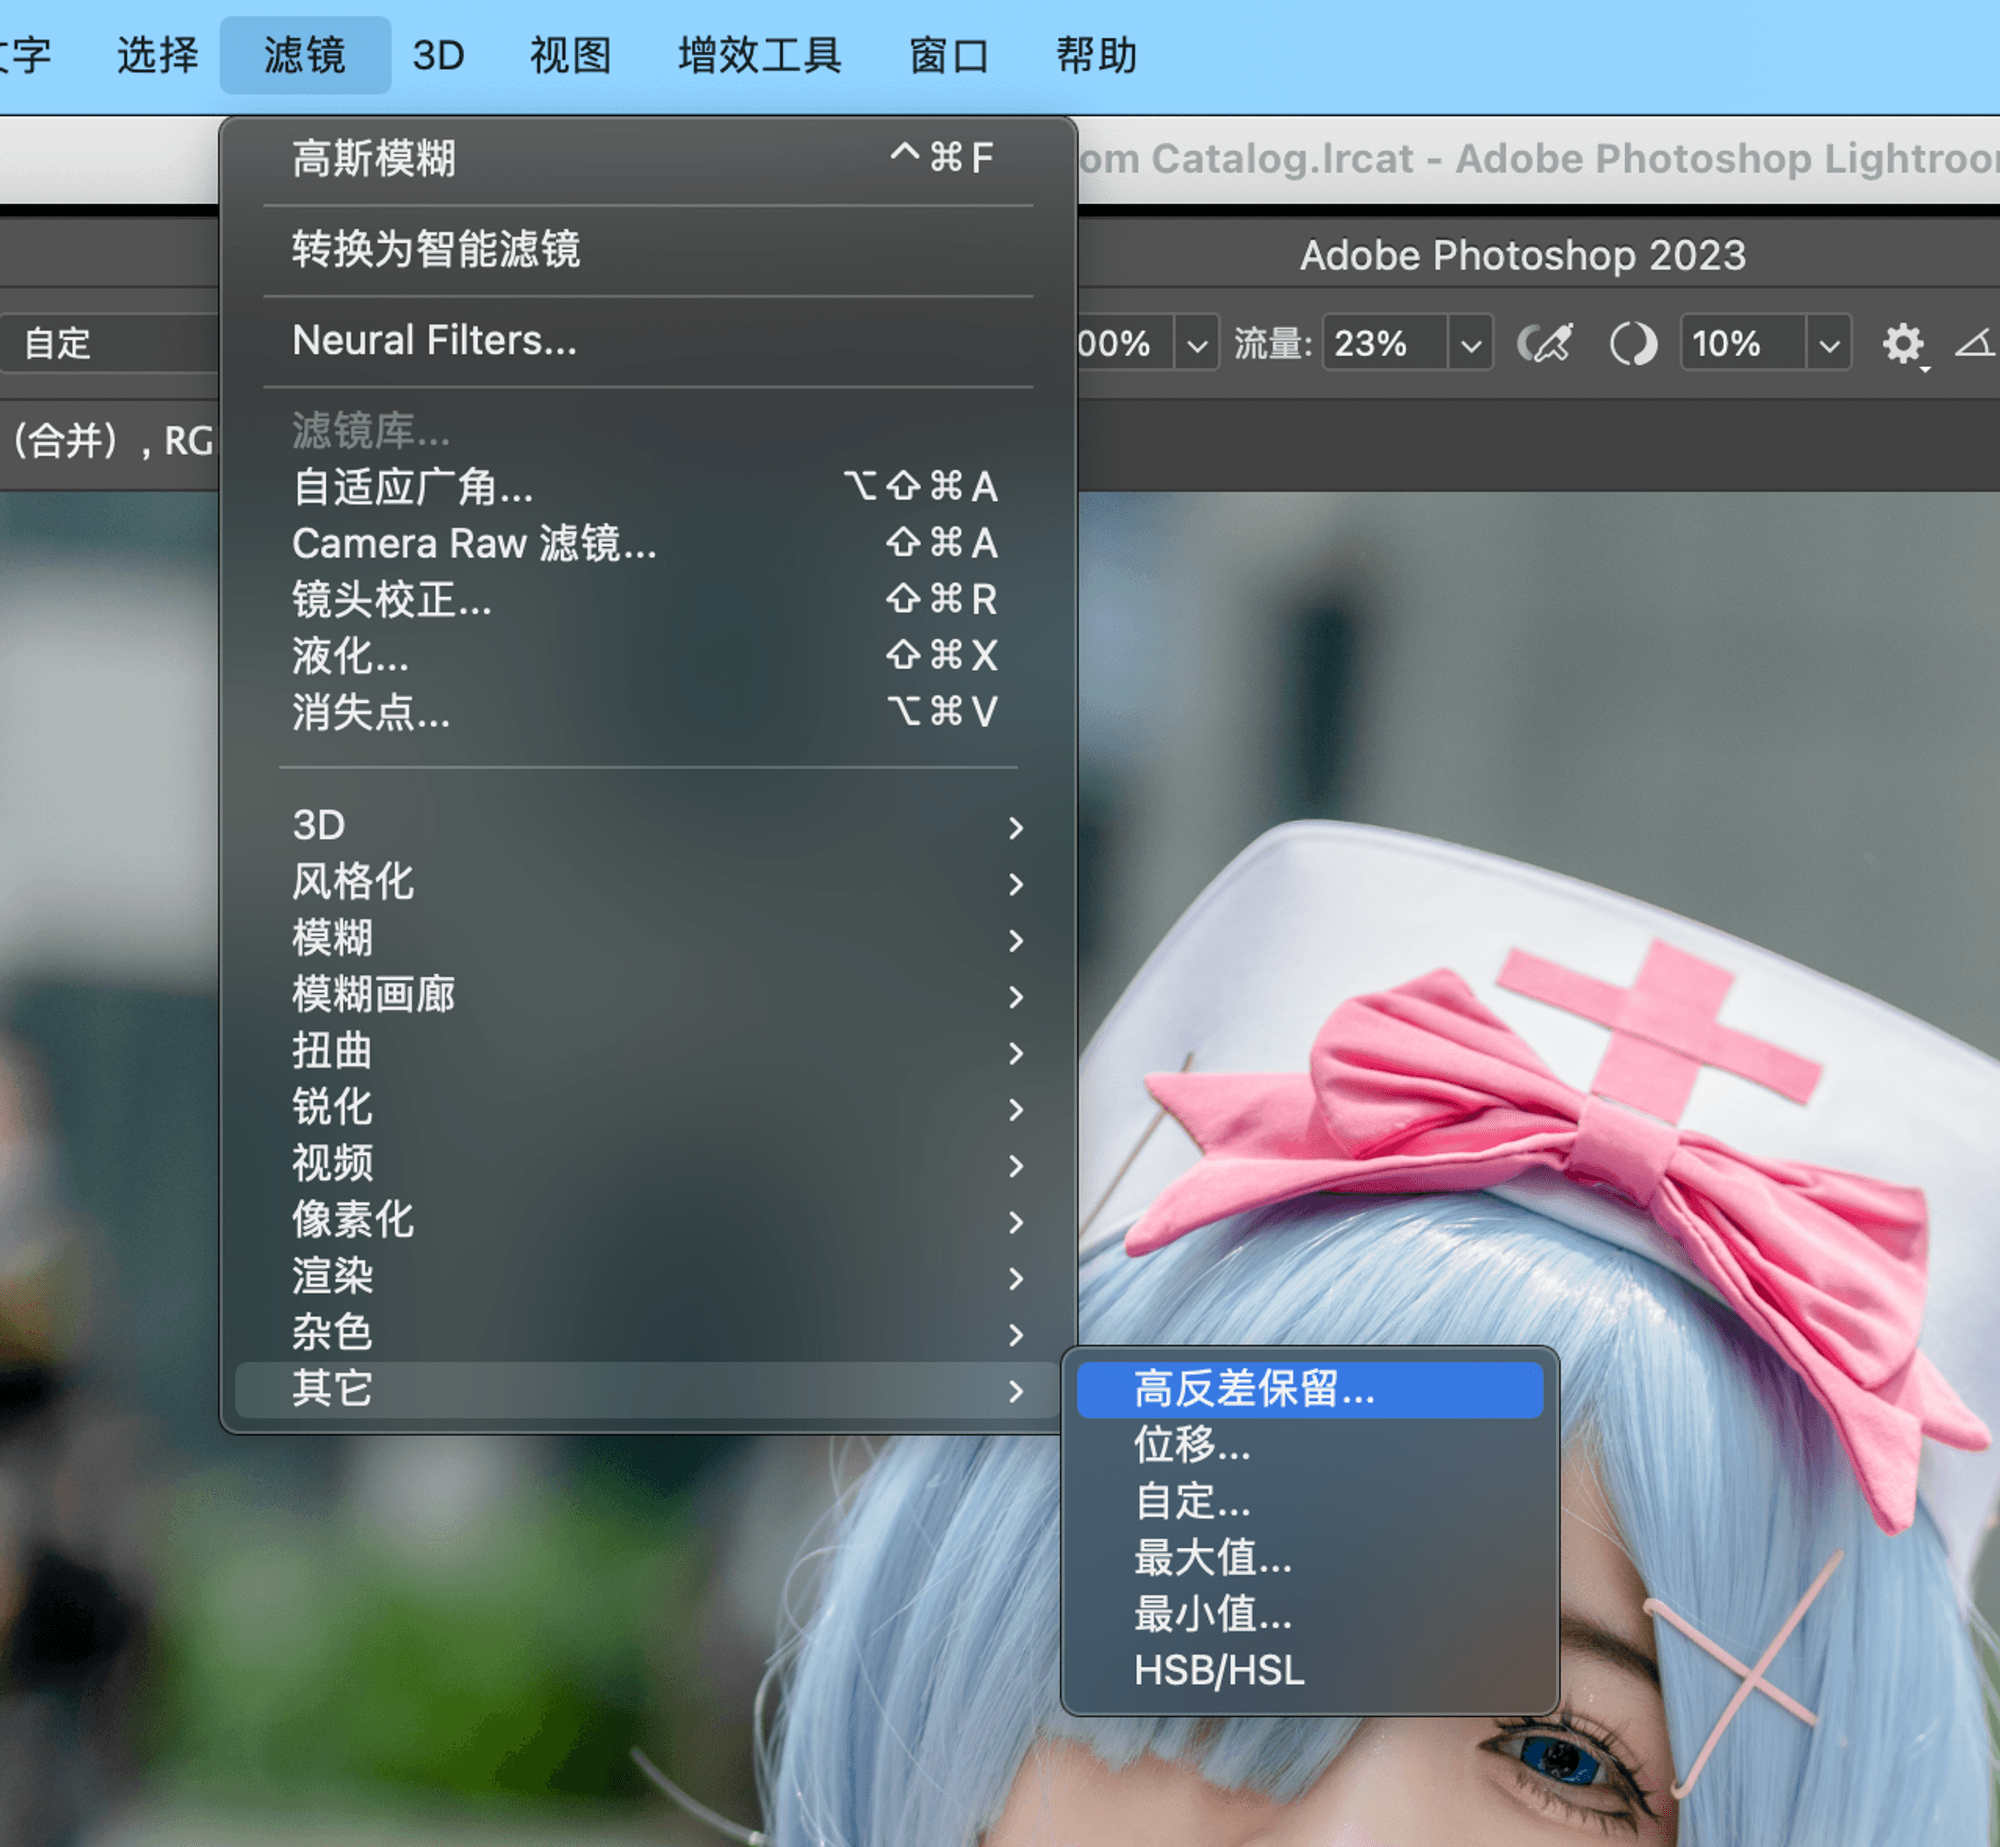Open the 窗口 menu
The image size is (2000, 1847).
(x=948, y=55)
